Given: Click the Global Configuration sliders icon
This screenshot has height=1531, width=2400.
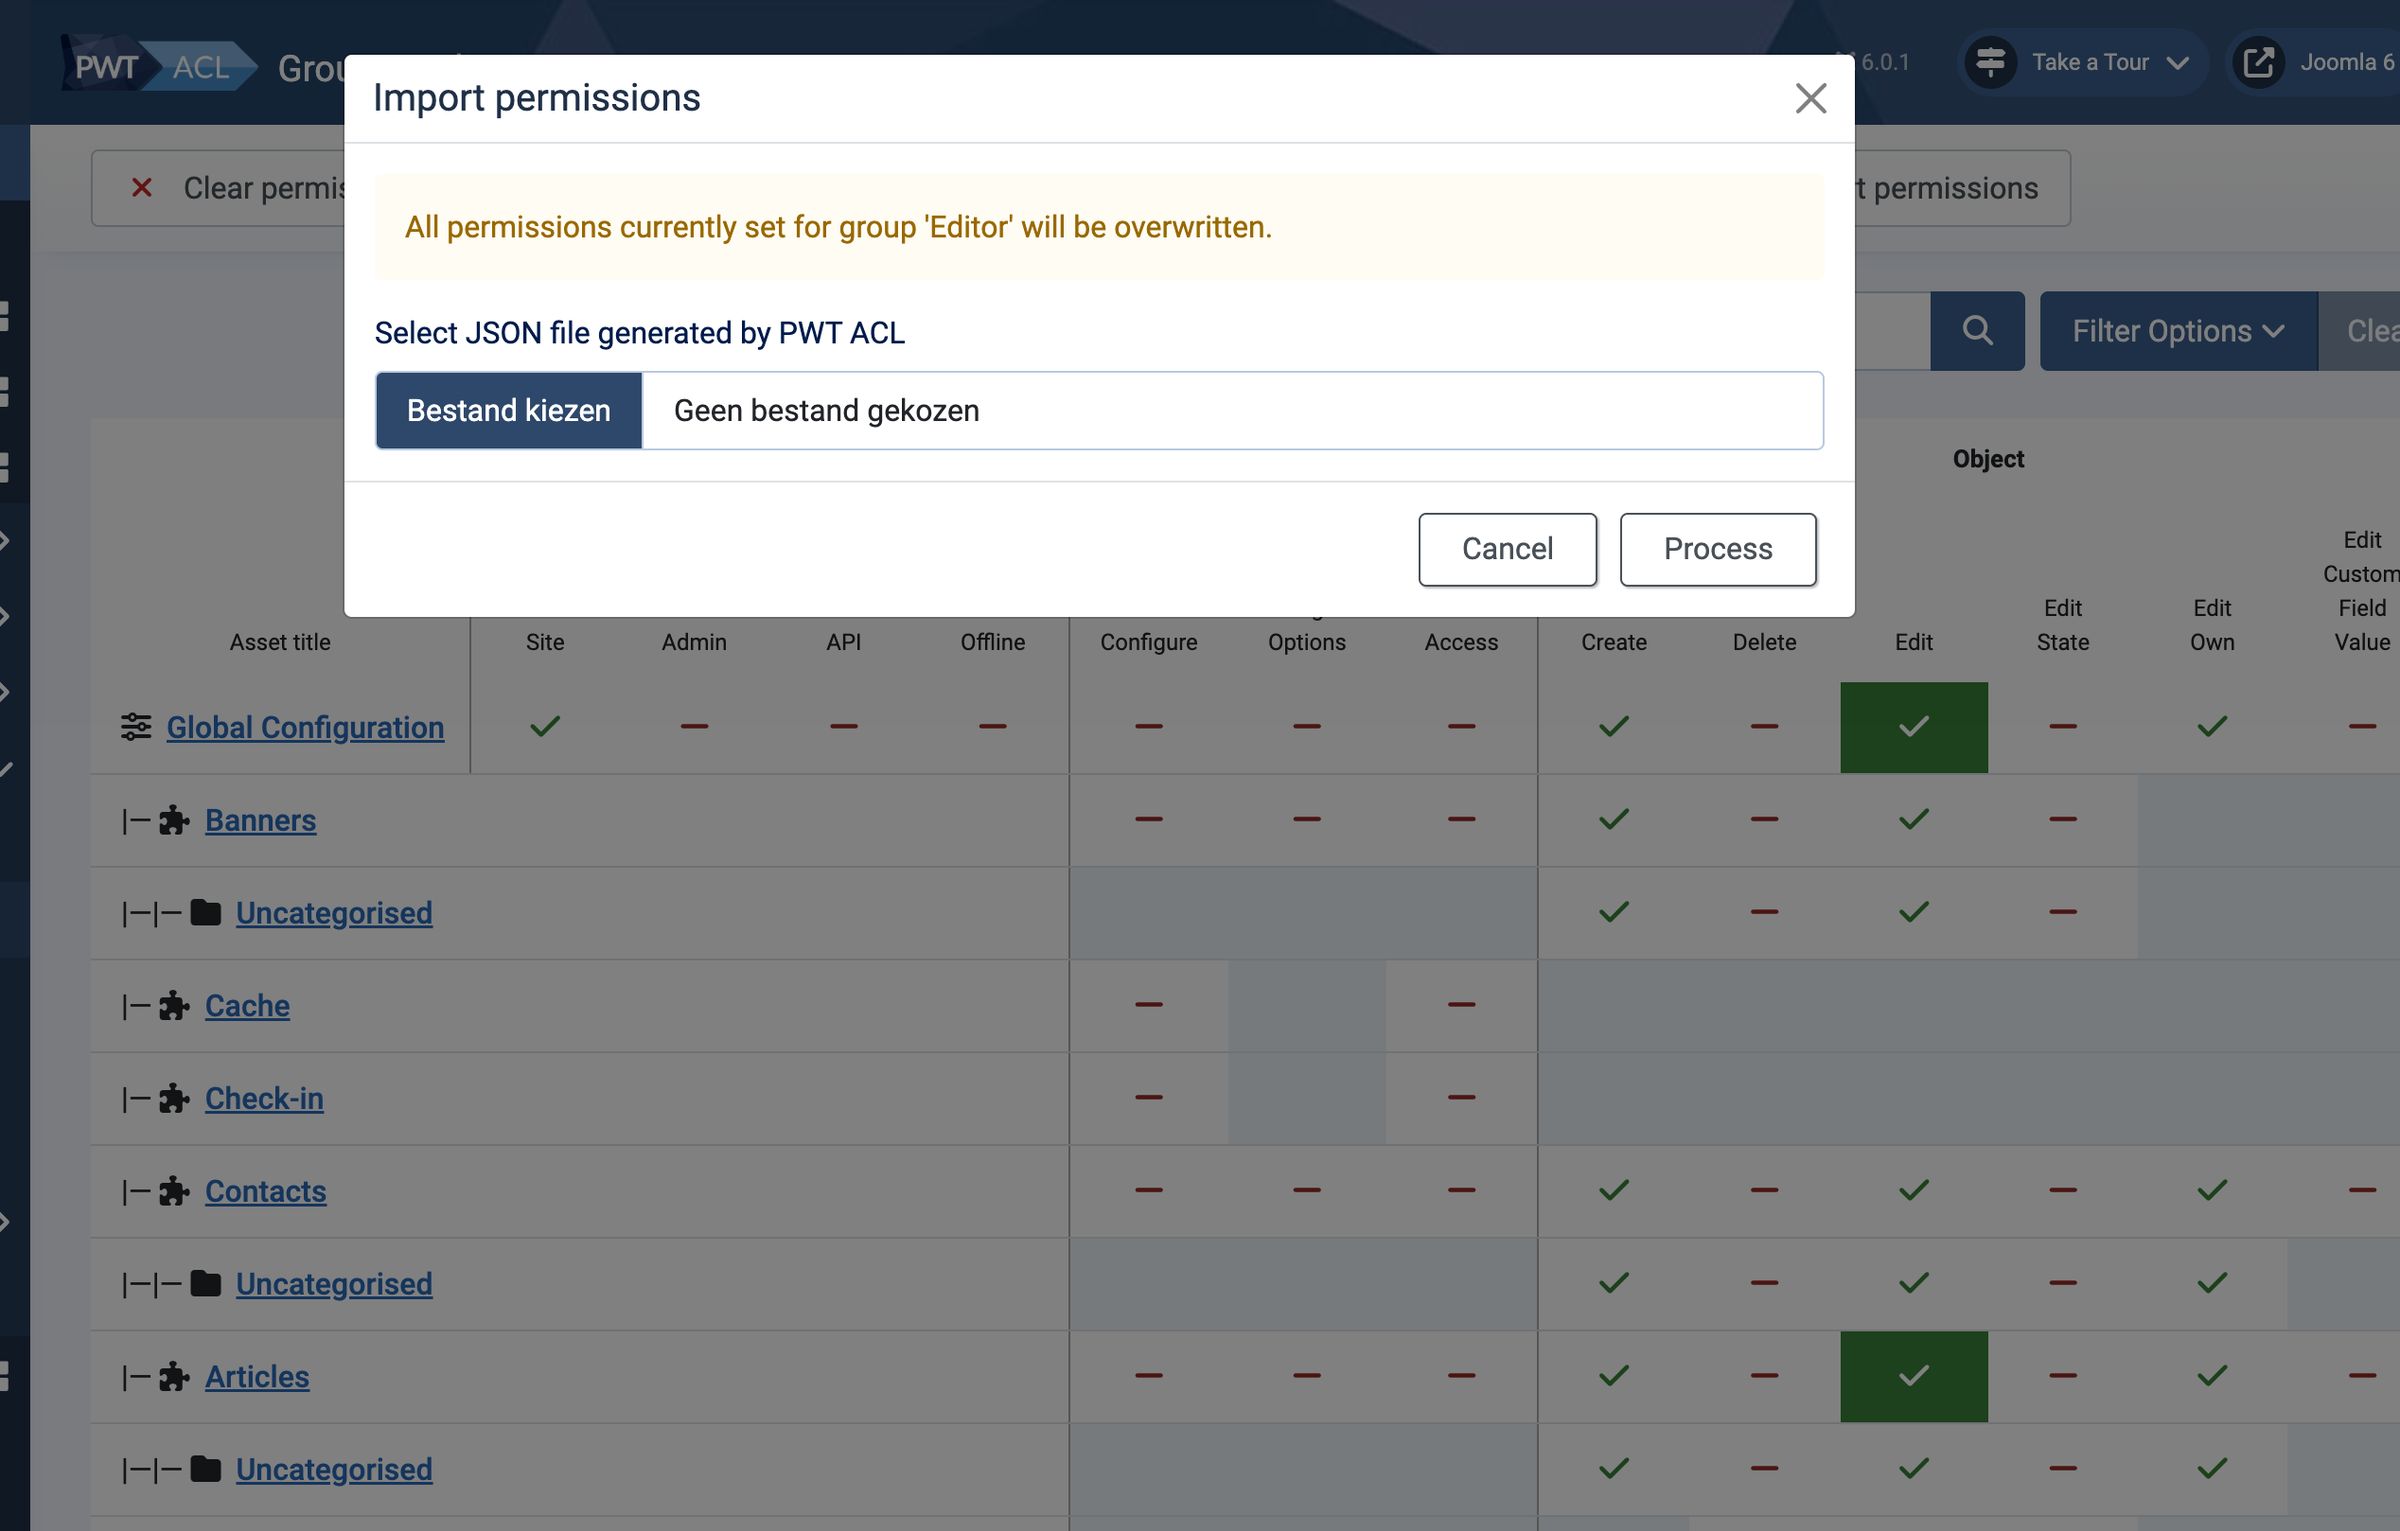Looking at the screenshot, I should coord(136,727).
